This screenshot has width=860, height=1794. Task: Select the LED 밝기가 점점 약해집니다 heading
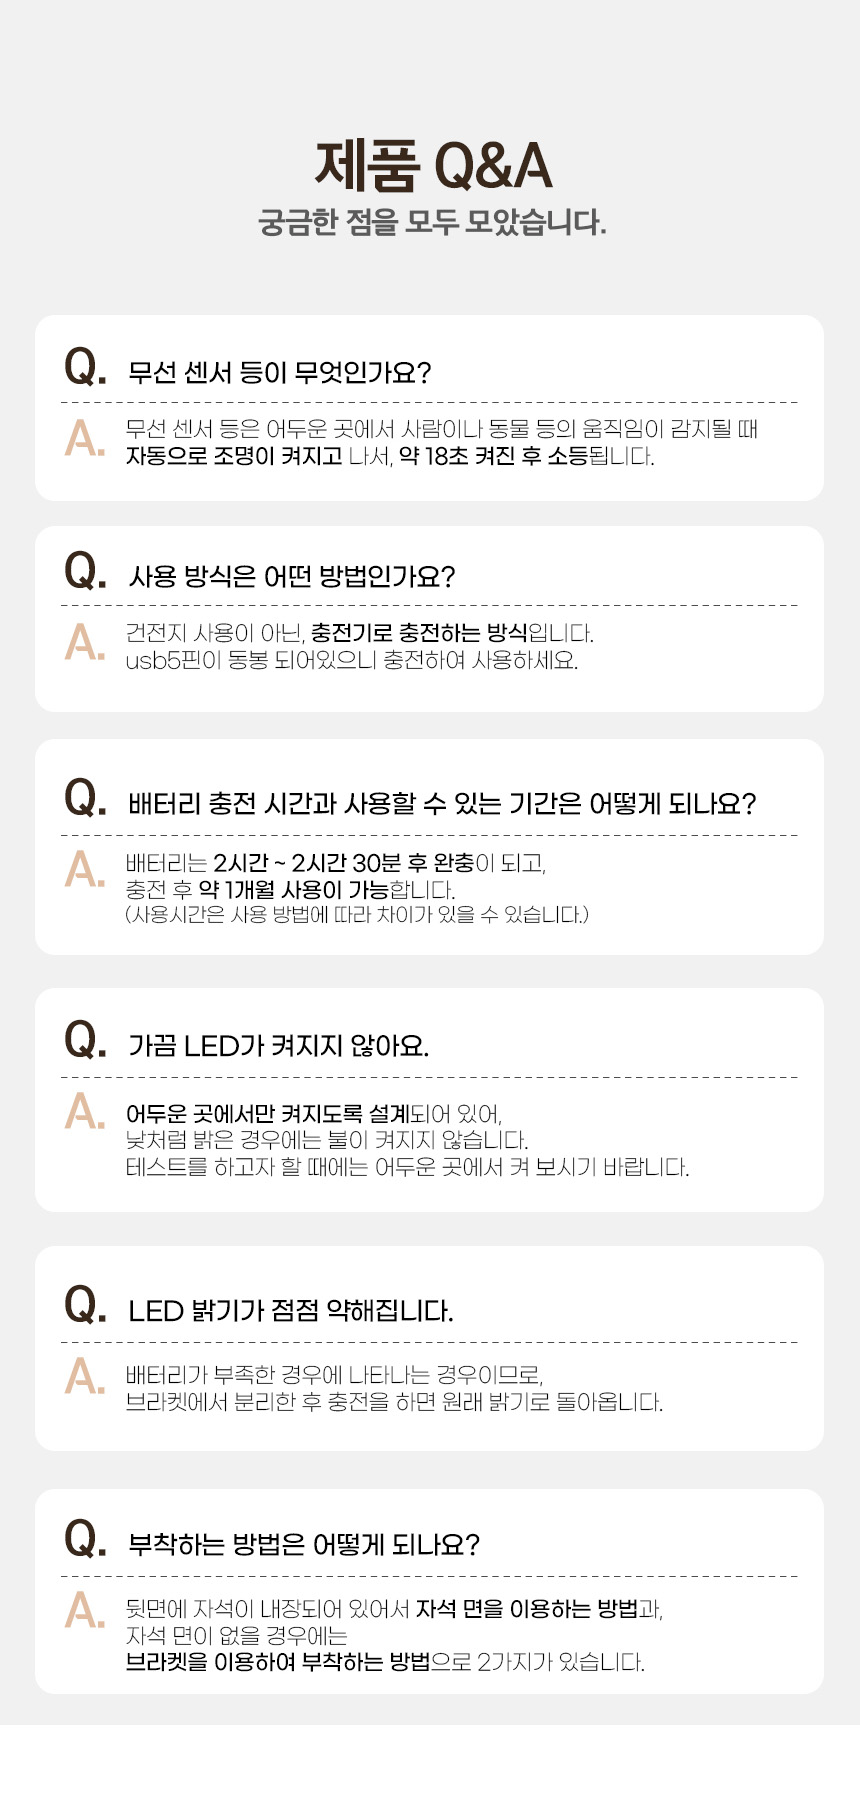[291, 1311]
